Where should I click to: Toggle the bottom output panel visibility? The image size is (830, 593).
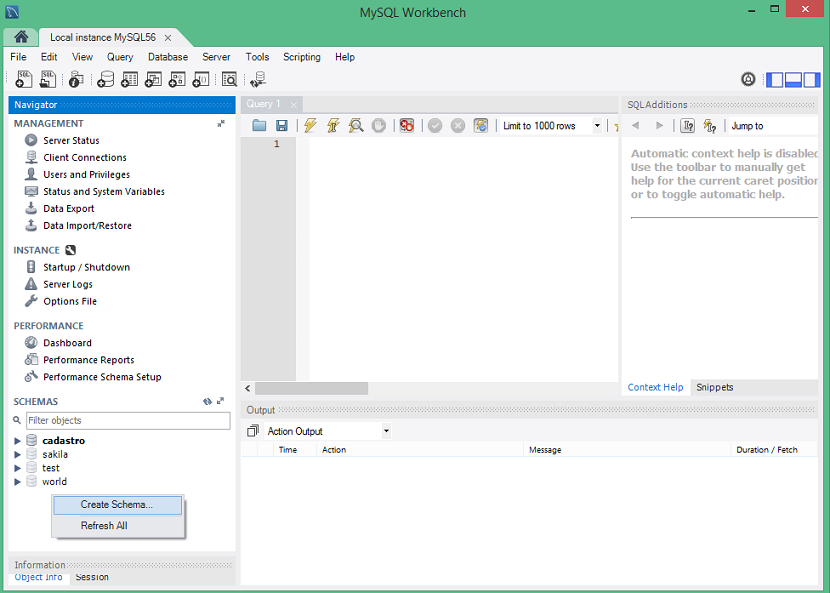793,79
